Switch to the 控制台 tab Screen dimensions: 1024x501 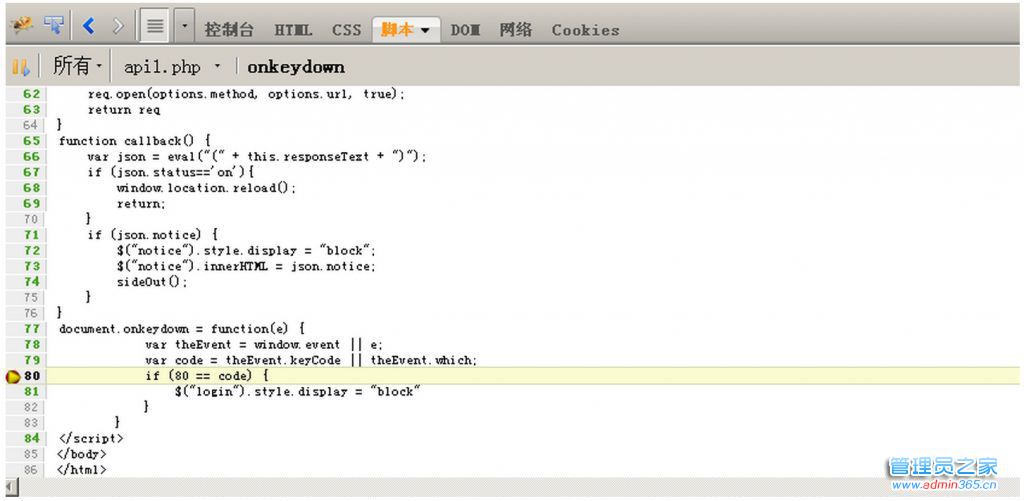pyautogui.click(x=229, y=29)
